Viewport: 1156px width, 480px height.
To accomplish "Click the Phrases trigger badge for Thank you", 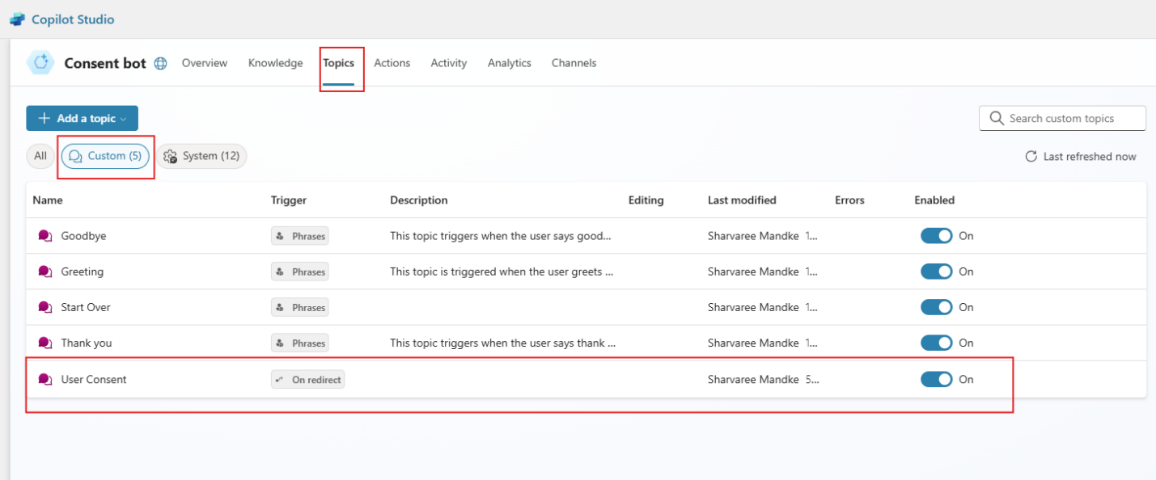I will point(300,344).
